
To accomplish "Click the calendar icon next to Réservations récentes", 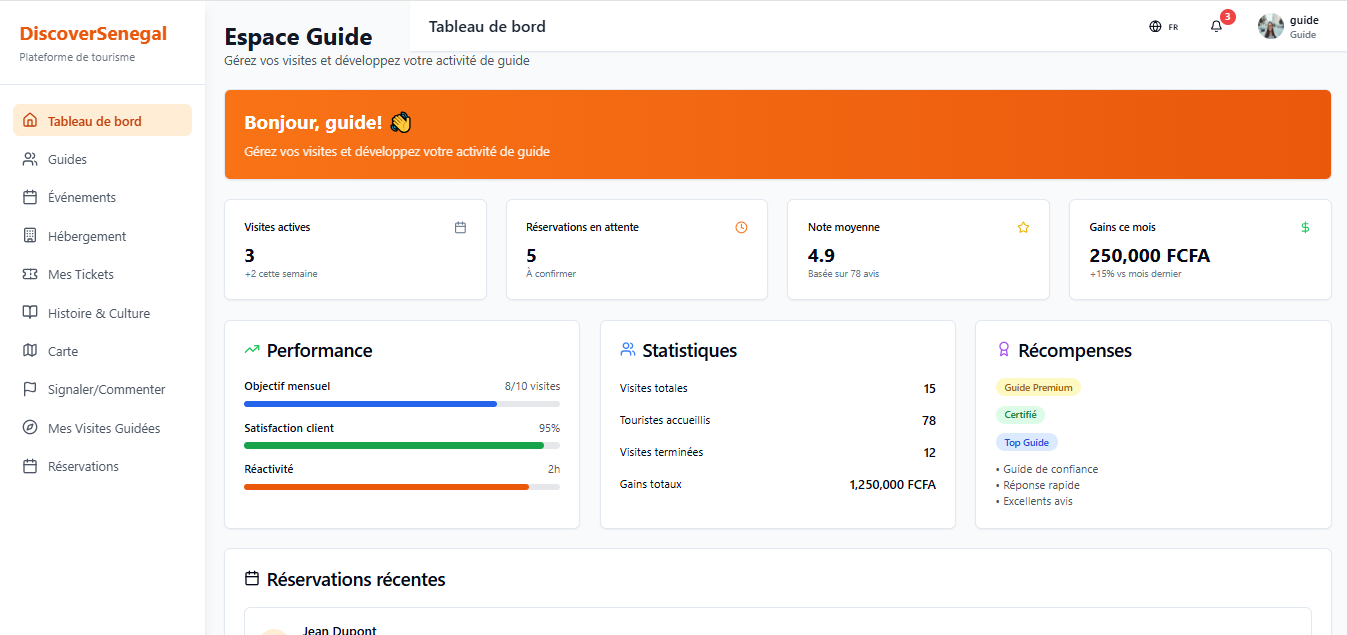I will (252, 579).
